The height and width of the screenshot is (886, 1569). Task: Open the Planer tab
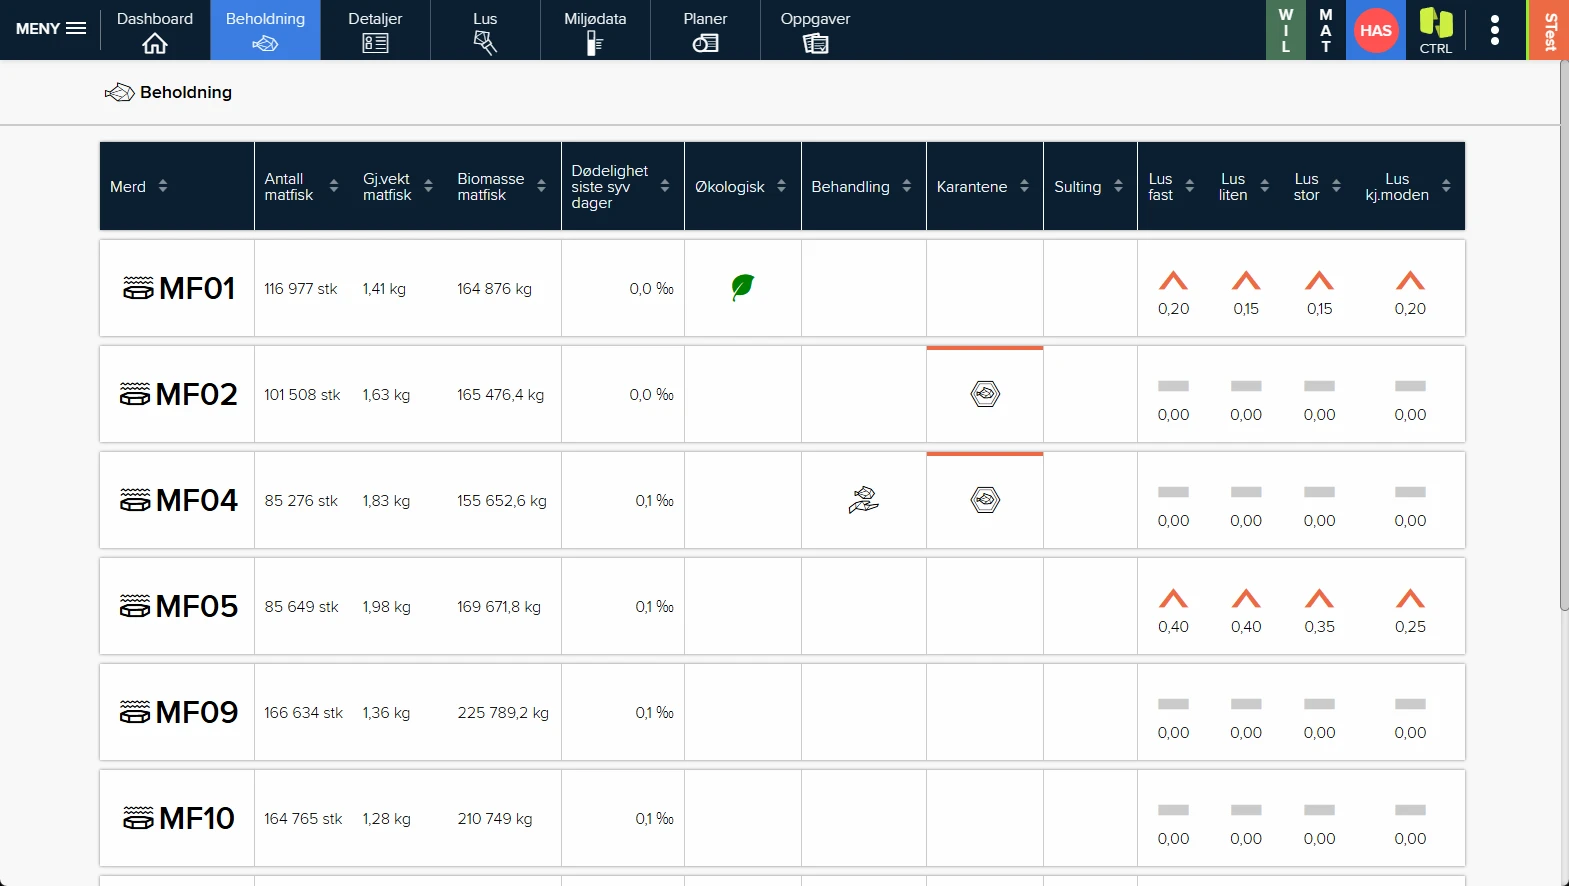pyautogui.click(x=705, y=30)
